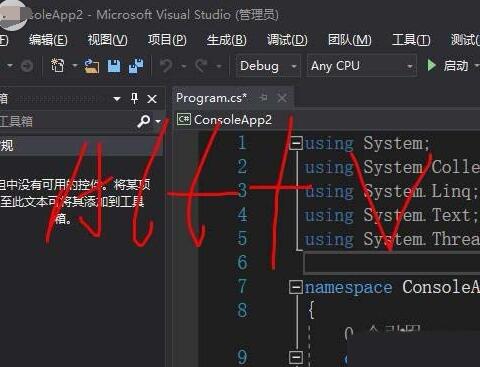Close the Program.cs tab
Image resolution: width=480 pixels, height=367 pixels.
click(x=282, y=98)
